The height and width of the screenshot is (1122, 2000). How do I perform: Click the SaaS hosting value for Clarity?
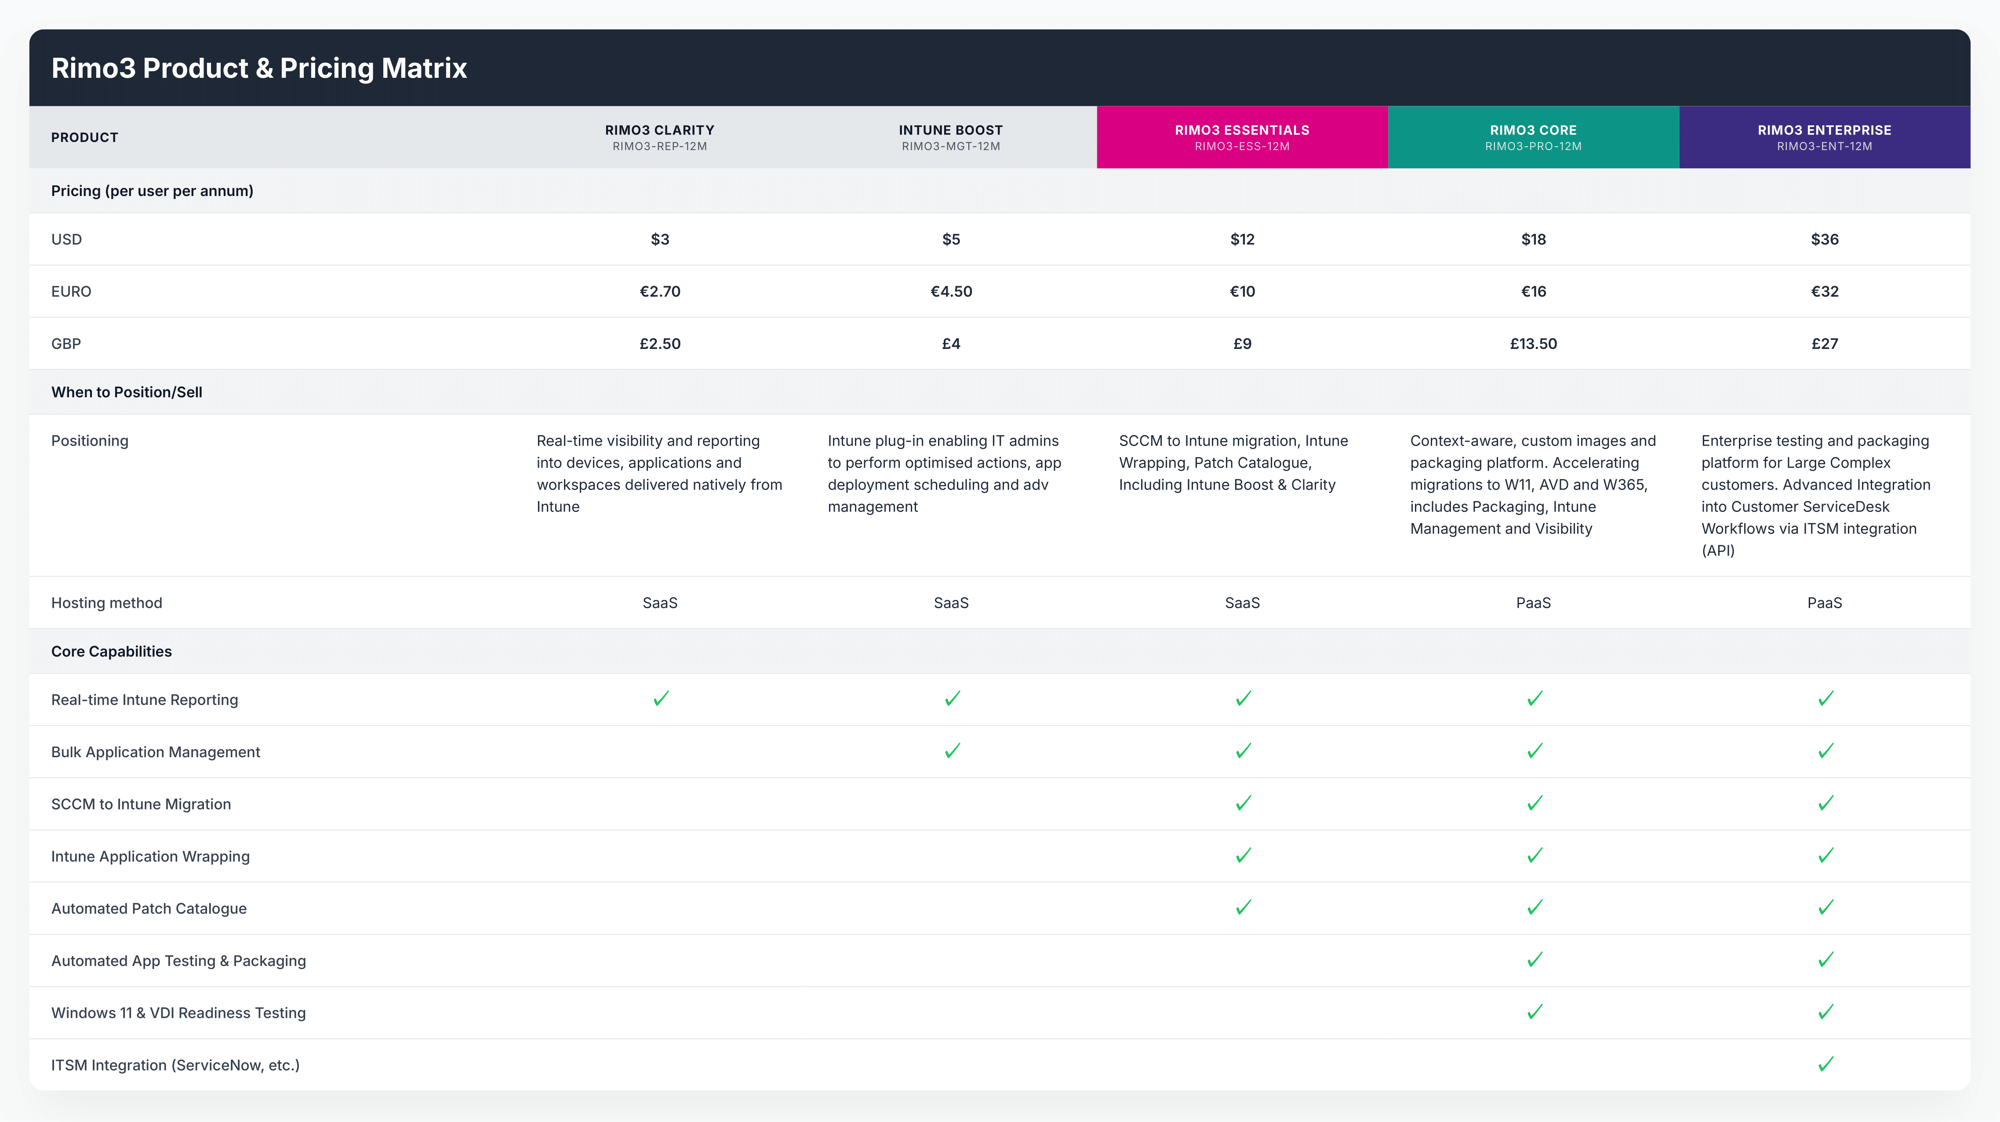click(x=660, y=603)
